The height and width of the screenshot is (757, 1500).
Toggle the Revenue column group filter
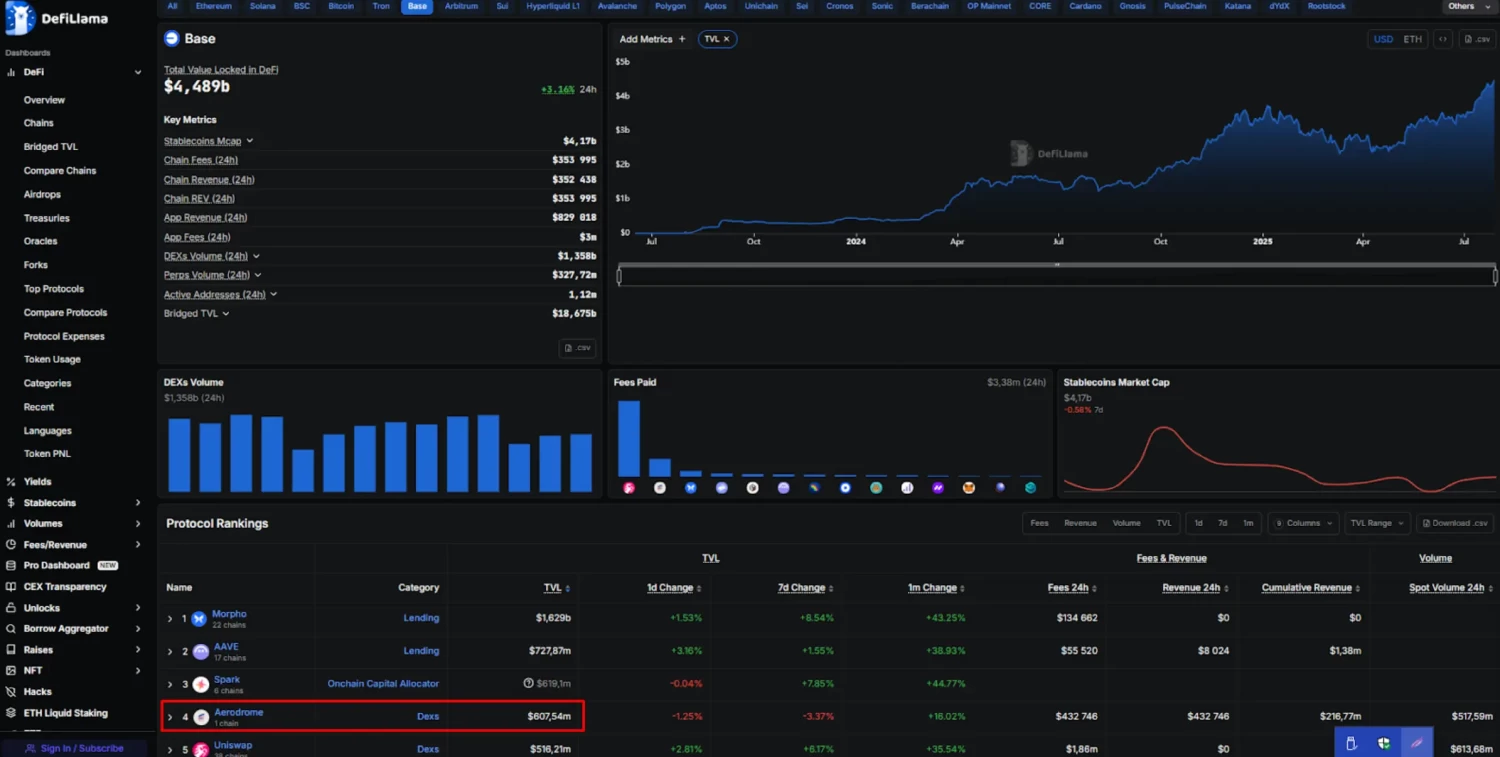tap(1080, 523)
